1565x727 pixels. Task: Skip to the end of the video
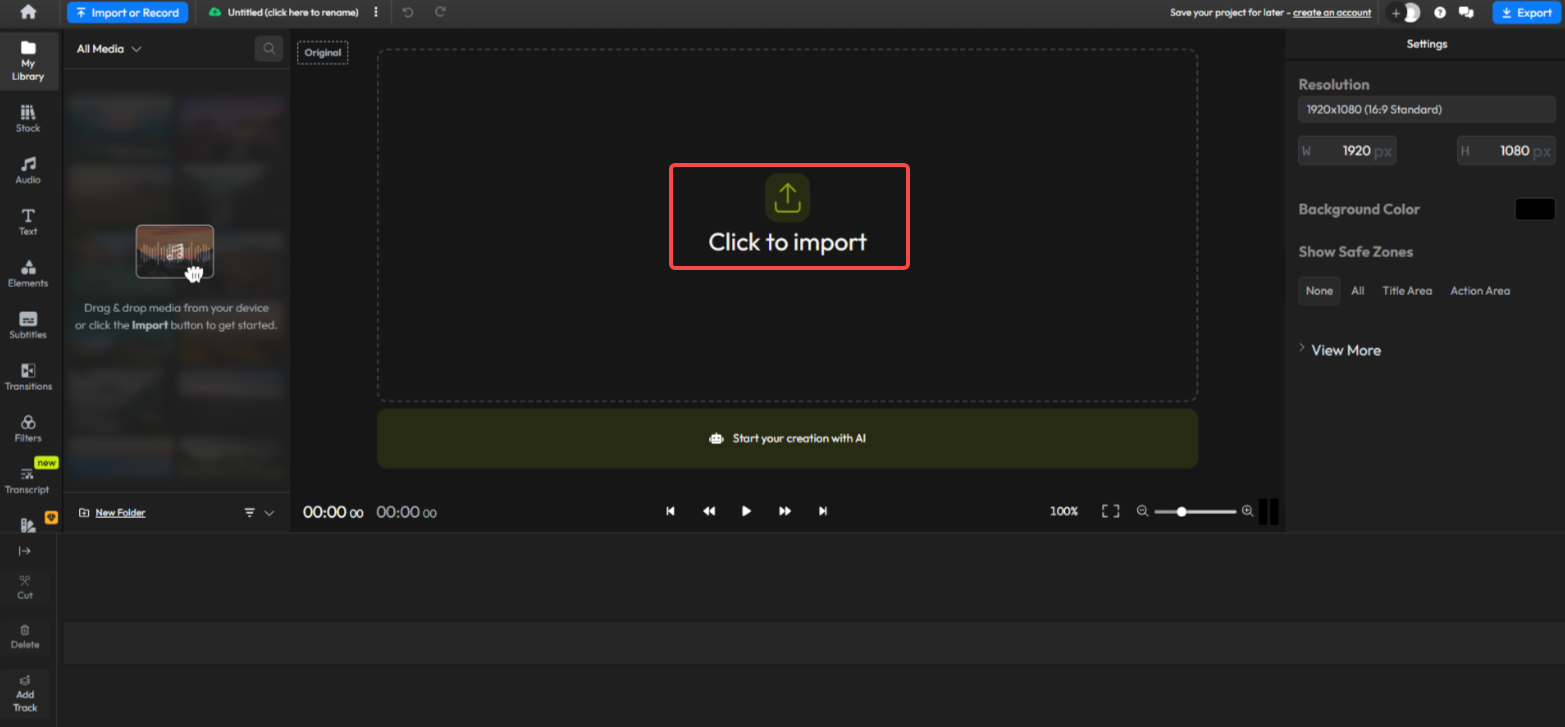(x=823, y=511)
